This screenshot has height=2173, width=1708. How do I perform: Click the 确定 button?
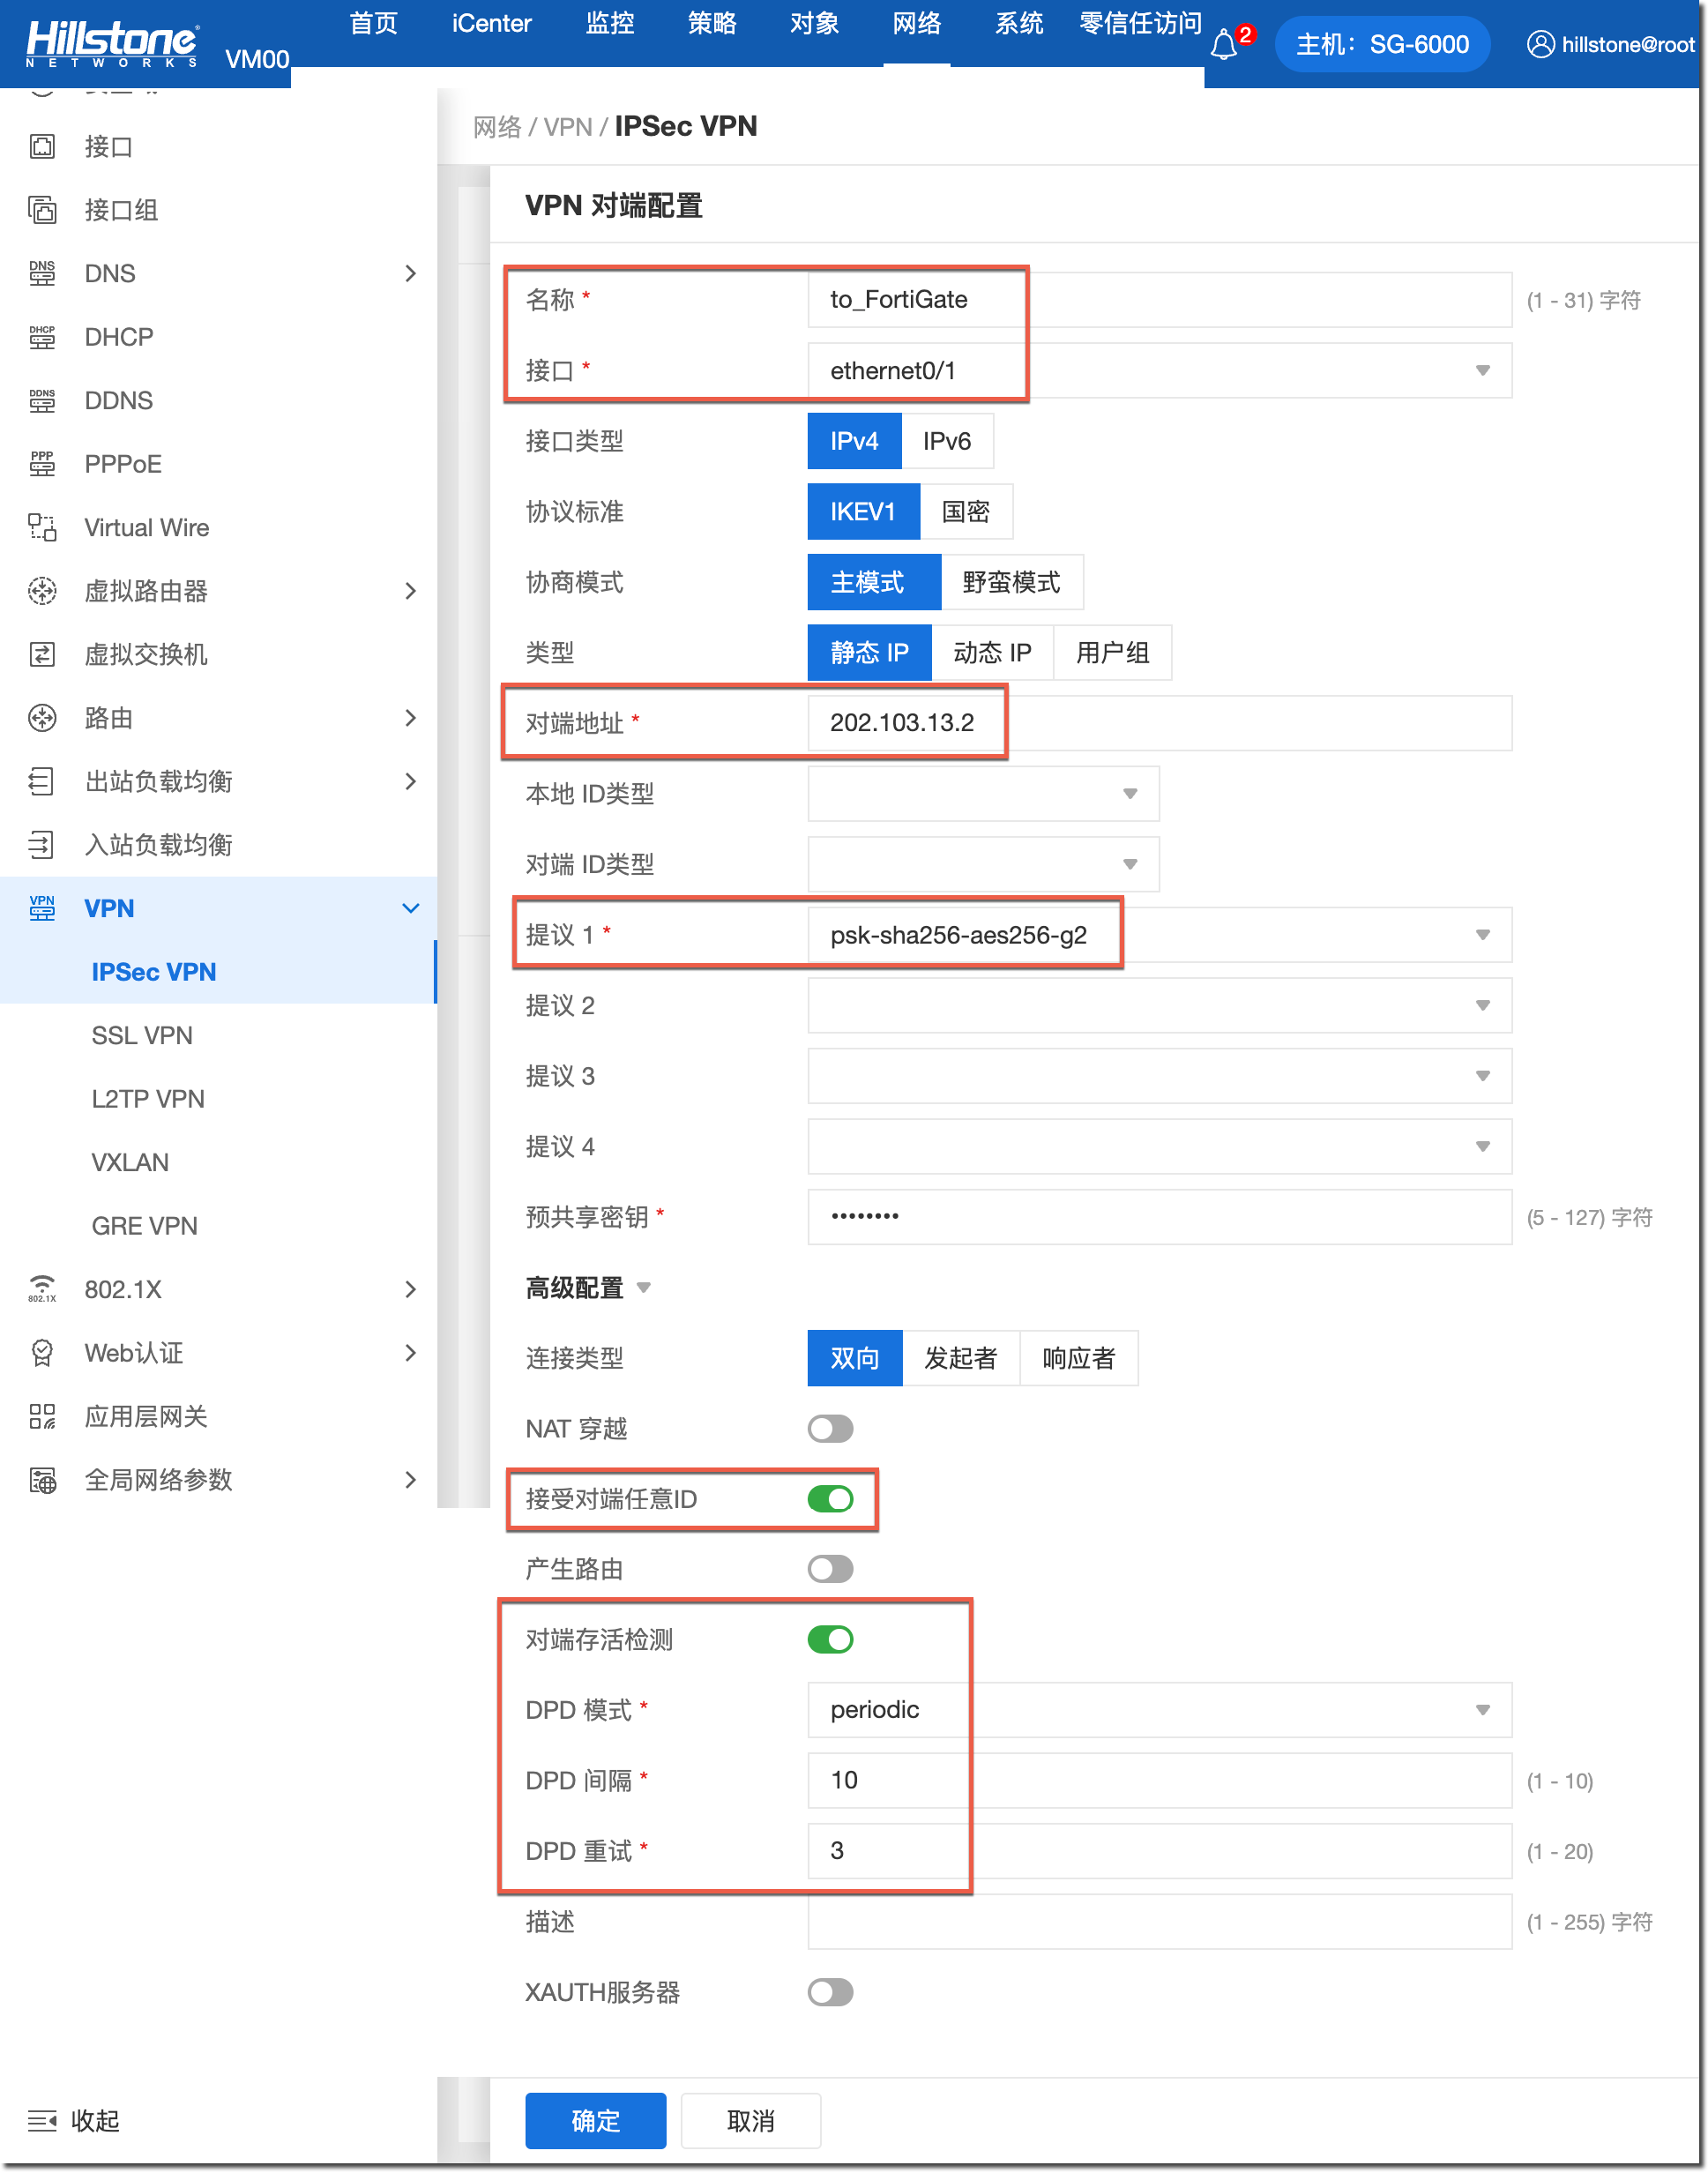[x=595, y=2120]
